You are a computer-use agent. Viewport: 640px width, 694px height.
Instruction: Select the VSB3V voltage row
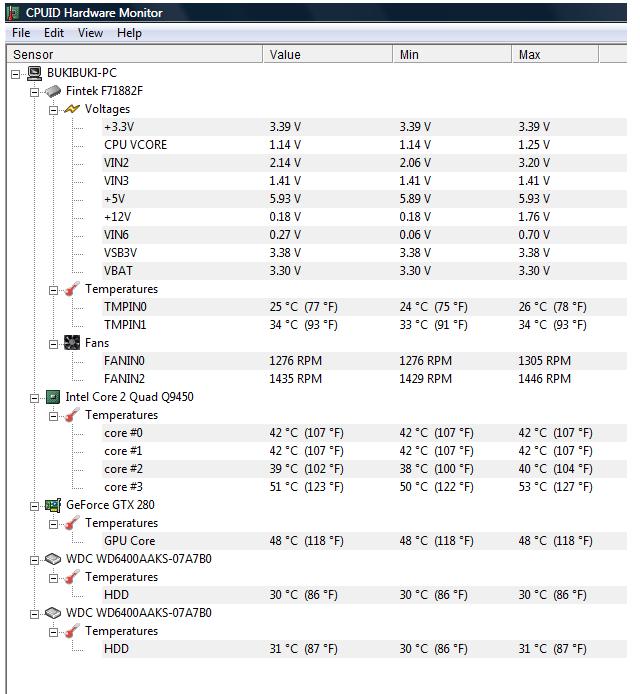click(x=364, y=253)
